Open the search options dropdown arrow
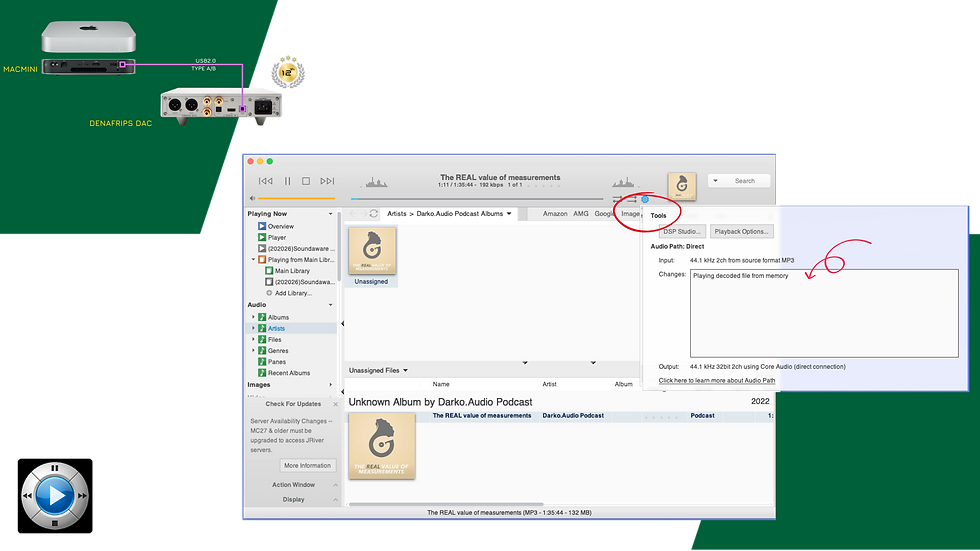This screenshot has width=980, height=551. tap(716, 181)
